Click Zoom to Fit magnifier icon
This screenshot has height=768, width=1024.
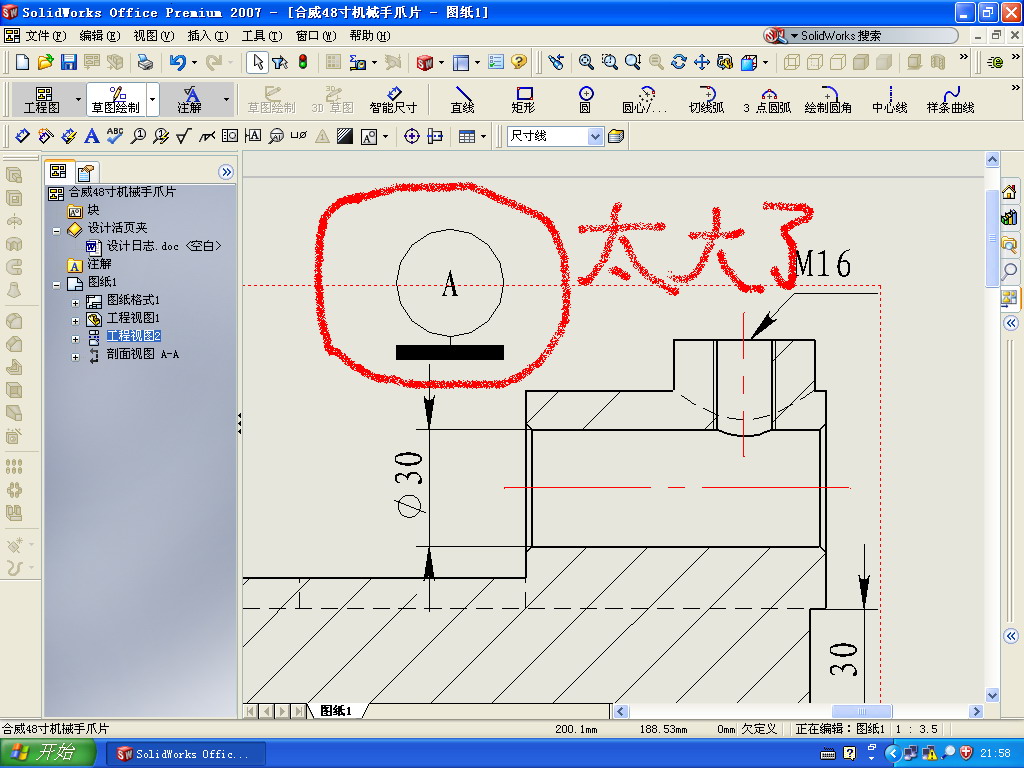click(x=586, y=62)
